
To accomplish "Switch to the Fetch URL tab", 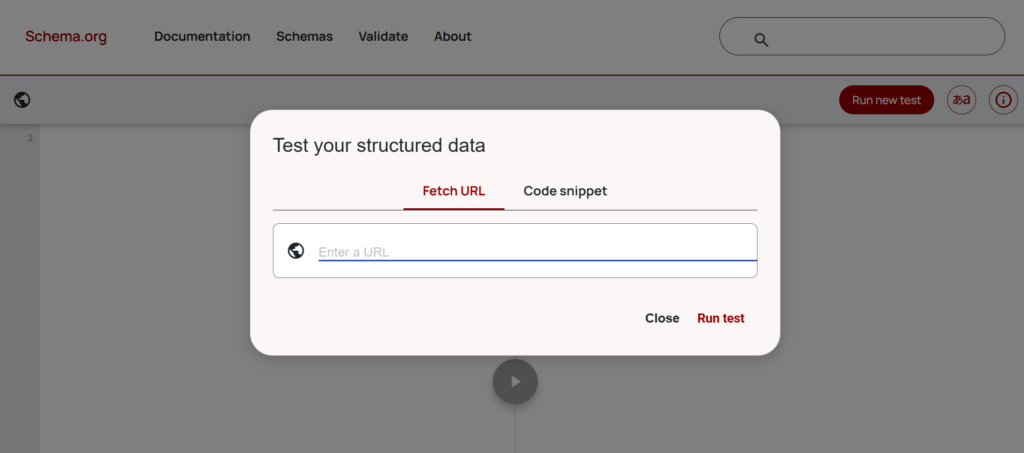I will (454, 191).
